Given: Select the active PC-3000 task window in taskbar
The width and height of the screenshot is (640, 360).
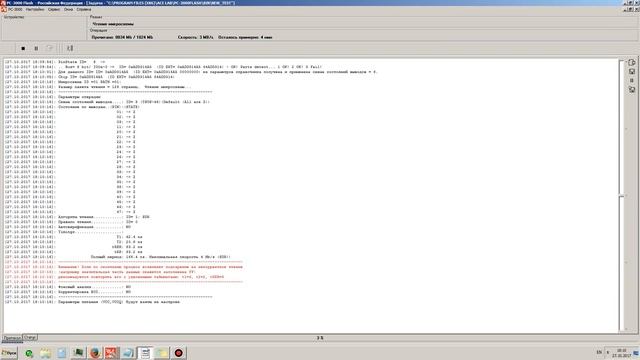Looking at the screenshot, I should tap(145, 353).
